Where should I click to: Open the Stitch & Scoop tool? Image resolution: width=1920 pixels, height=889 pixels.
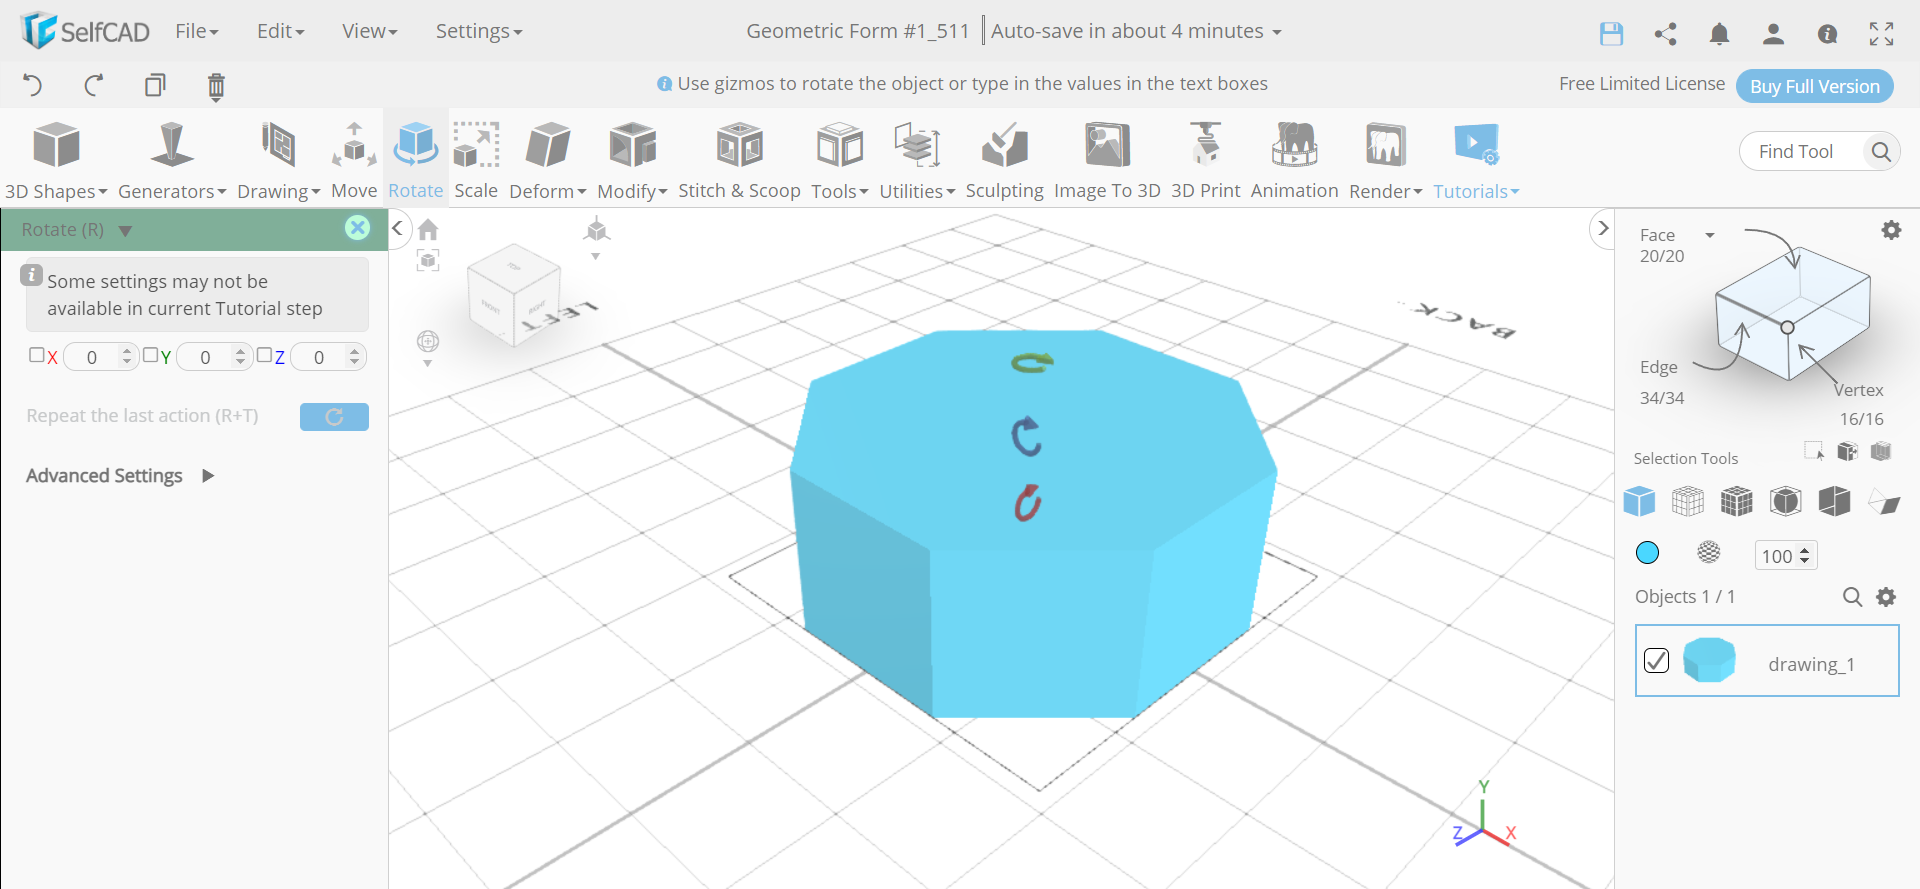739,160
